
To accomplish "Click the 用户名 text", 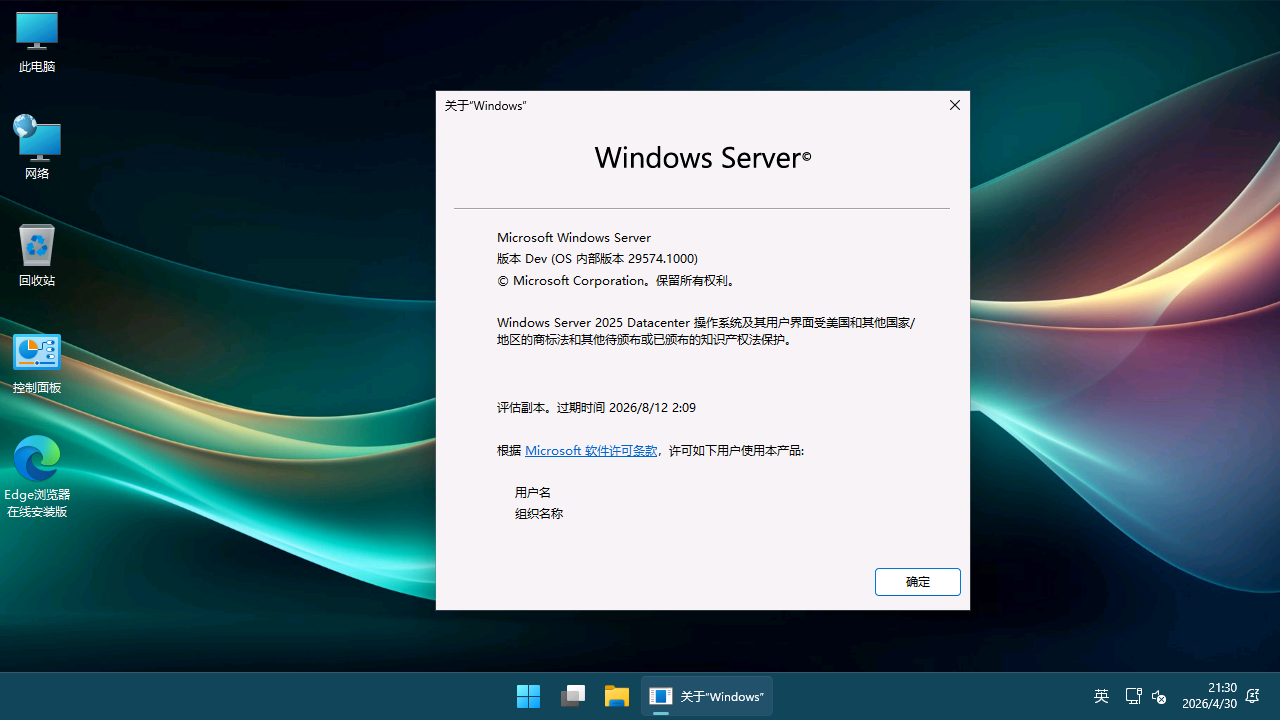I will pyautogui.click(x=533, y=493).
